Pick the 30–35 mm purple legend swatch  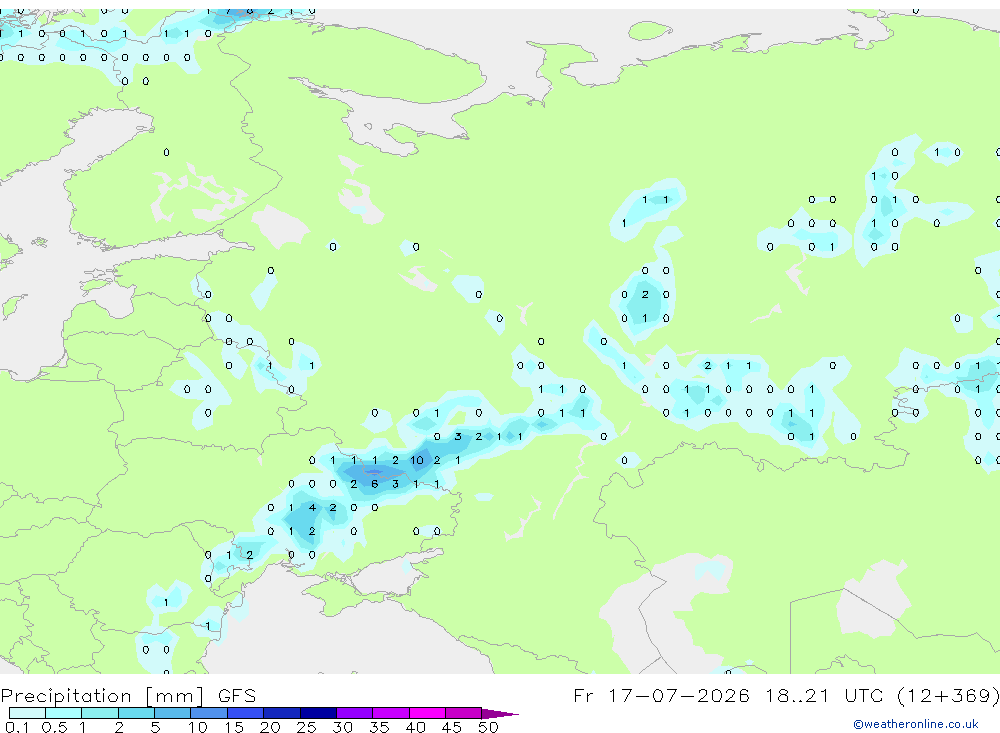coord(355,713)
